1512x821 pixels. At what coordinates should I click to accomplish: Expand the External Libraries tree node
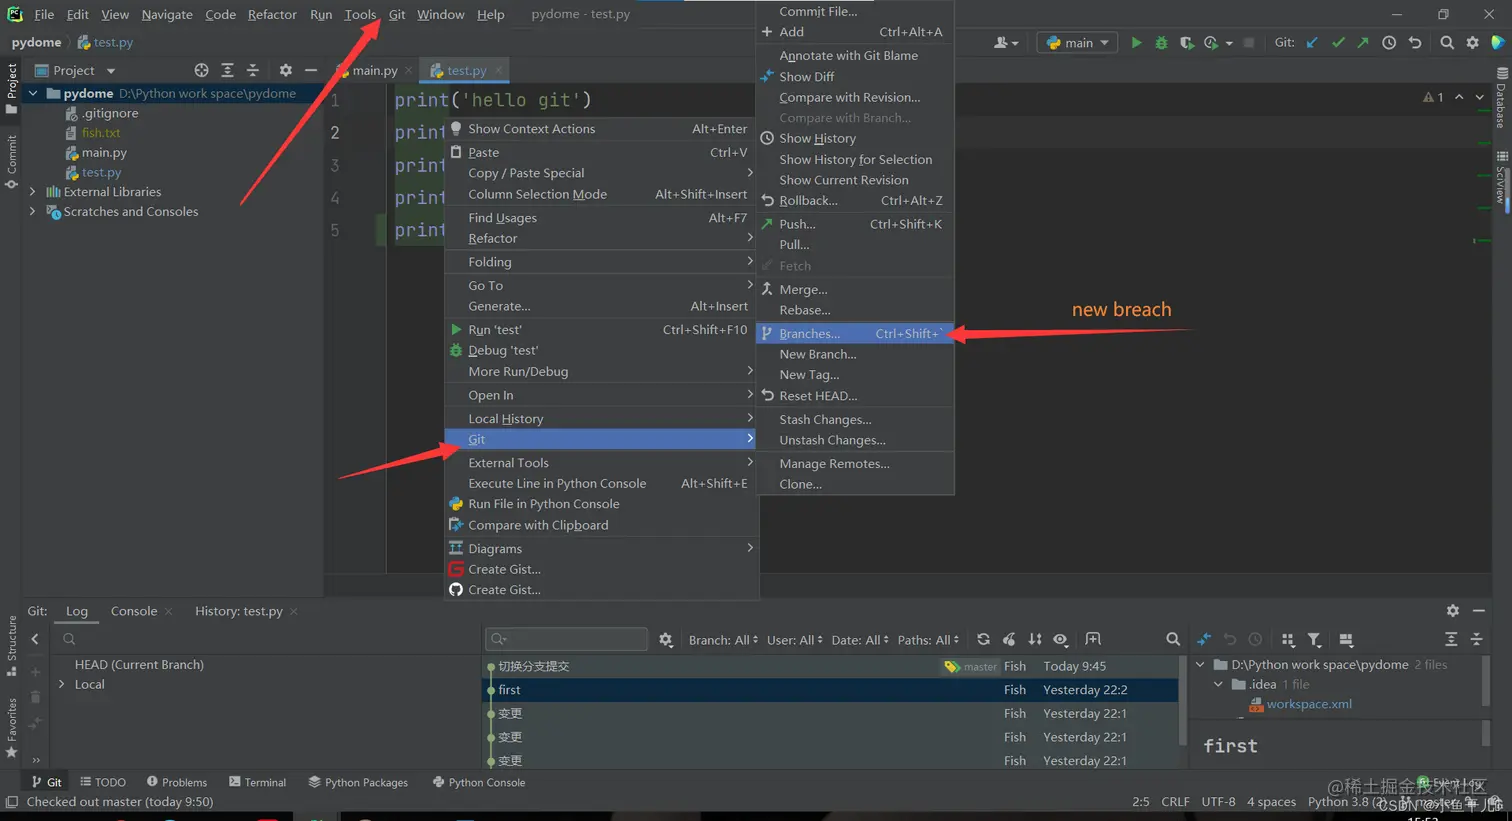pyautogui.click(x=33, y=192)
